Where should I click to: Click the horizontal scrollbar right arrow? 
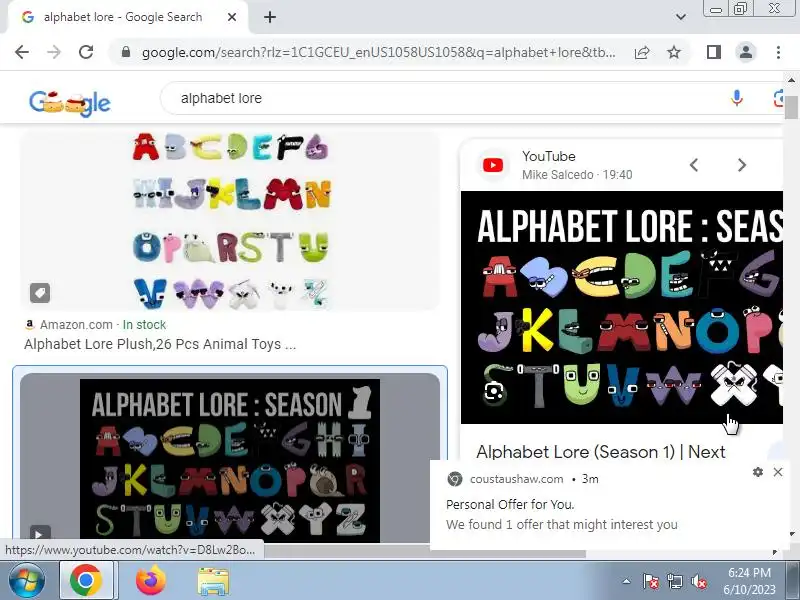(x=775, y=553)
